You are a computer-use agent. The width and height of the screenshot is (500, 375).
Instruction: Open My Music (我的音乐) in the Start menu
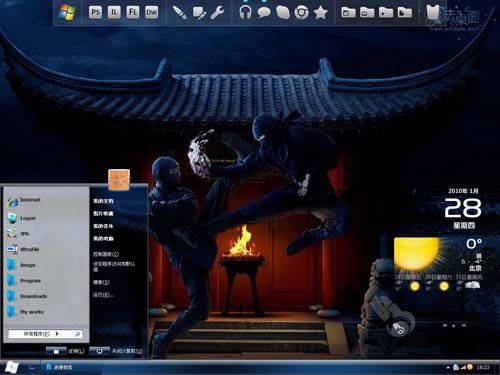[103, 226]
